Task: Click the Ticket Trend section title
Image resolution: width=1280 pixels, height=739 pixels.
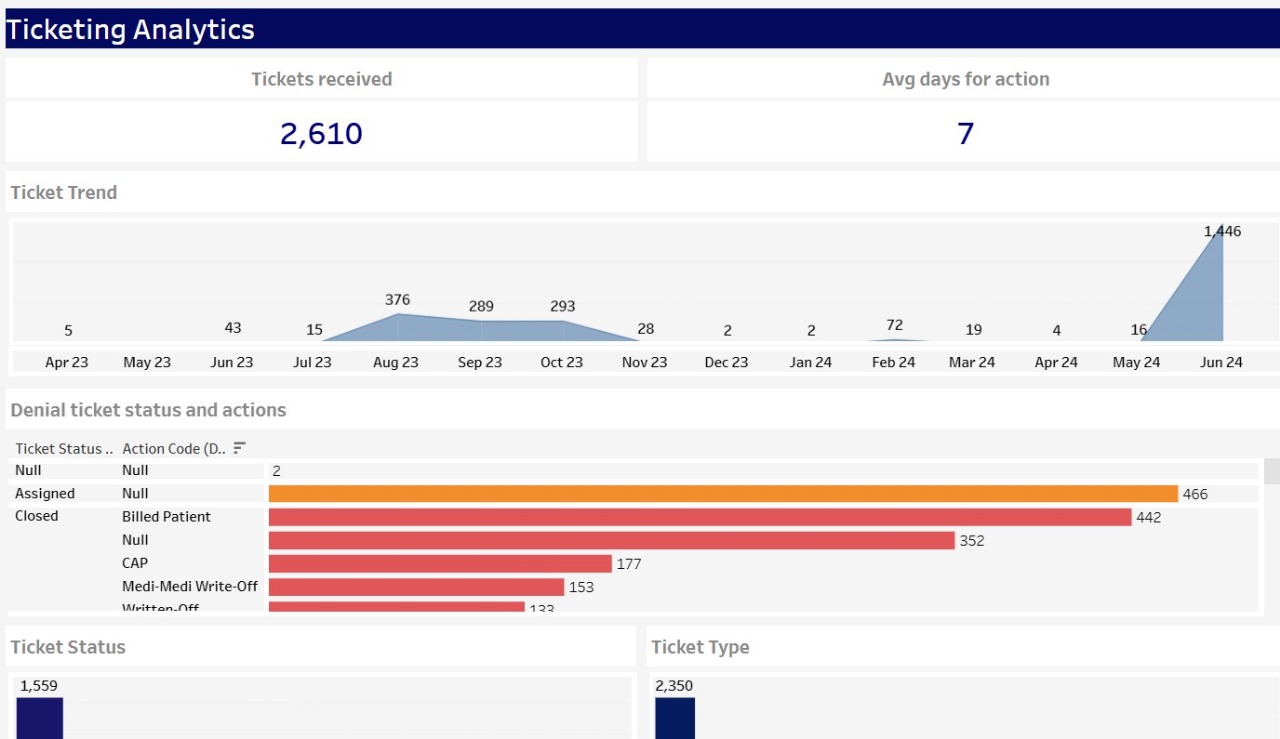Action: (x=64, y=193)
